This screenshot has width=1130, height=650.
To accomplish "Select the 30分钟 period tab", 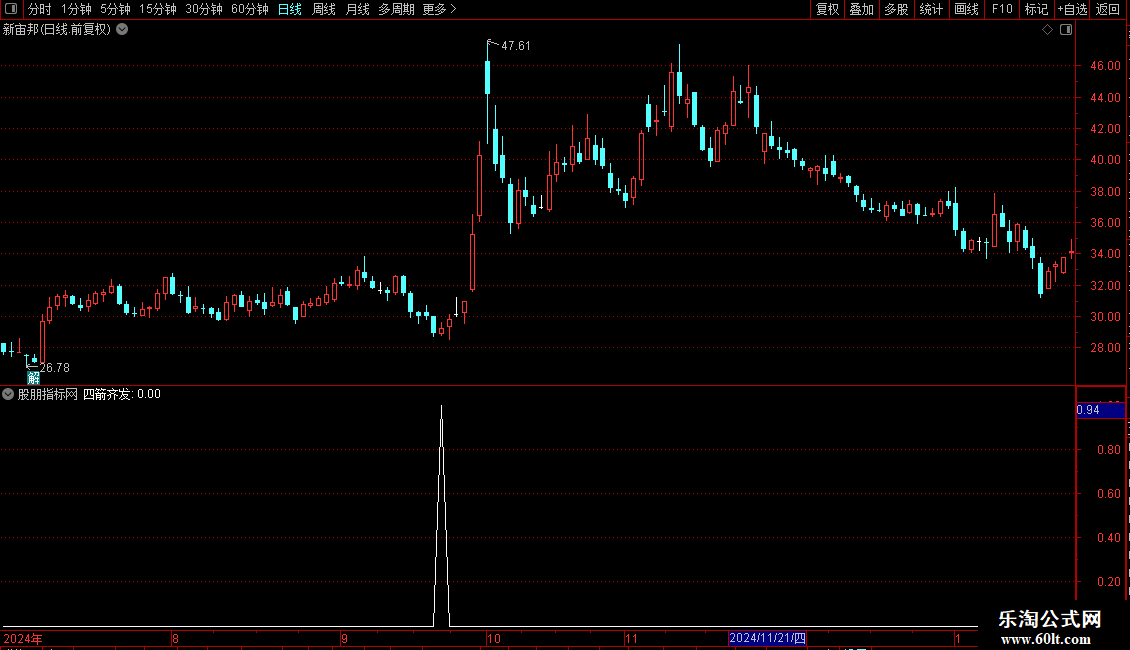I will pos(204,9).
